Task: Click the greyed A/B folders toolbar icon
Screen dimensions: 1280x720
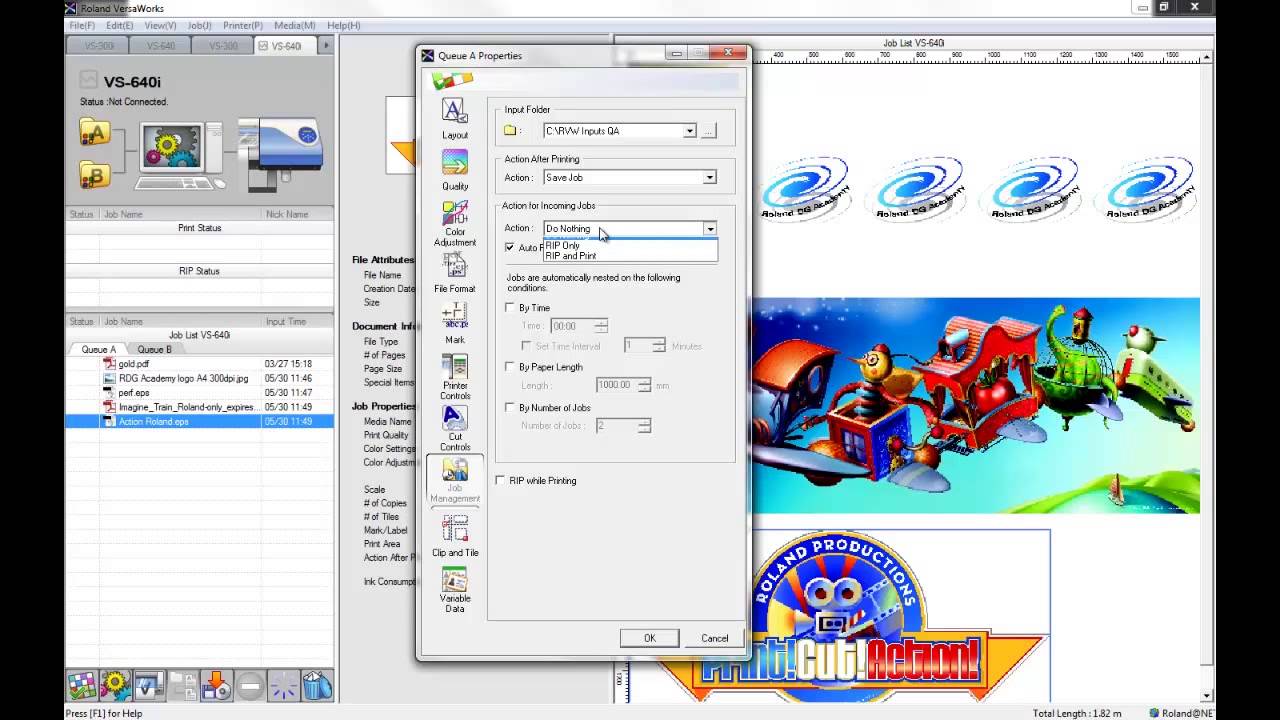Action: click(183, 685)
